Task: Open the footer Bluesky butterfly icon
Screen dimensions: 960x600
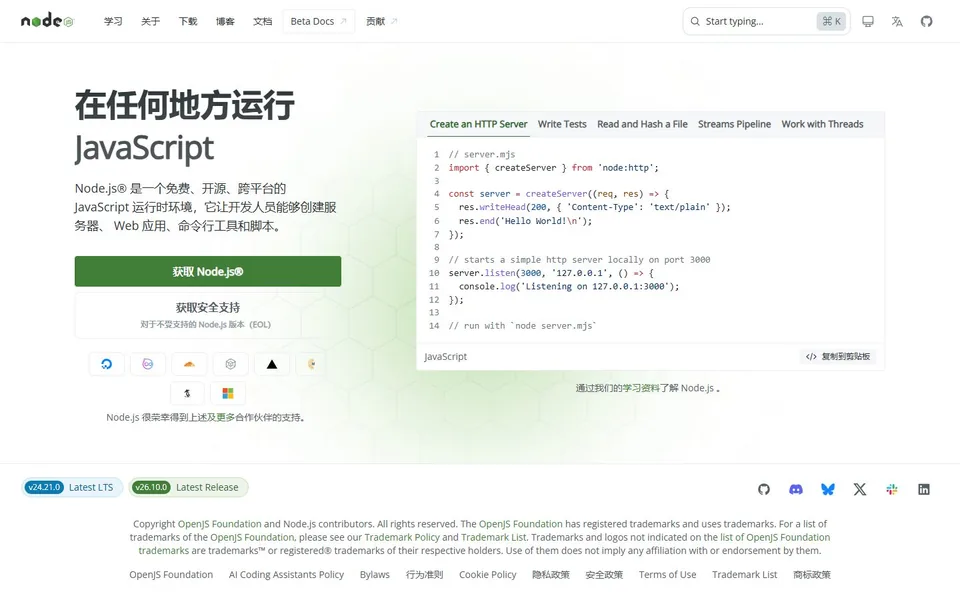Action: [x=828, y=489]
